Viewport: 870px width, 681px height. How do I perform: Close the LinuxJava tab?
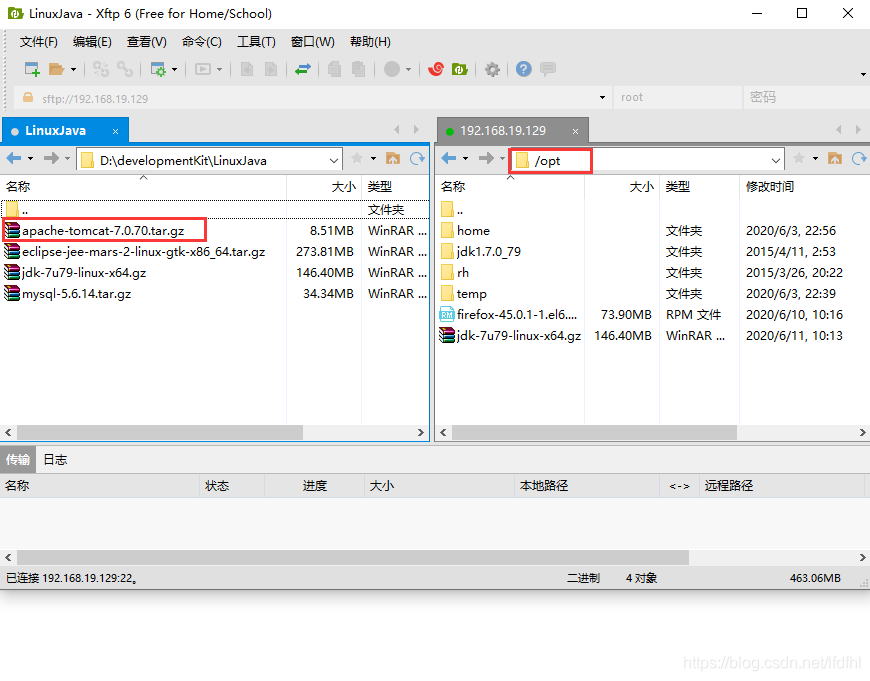[x=115, y=132]
